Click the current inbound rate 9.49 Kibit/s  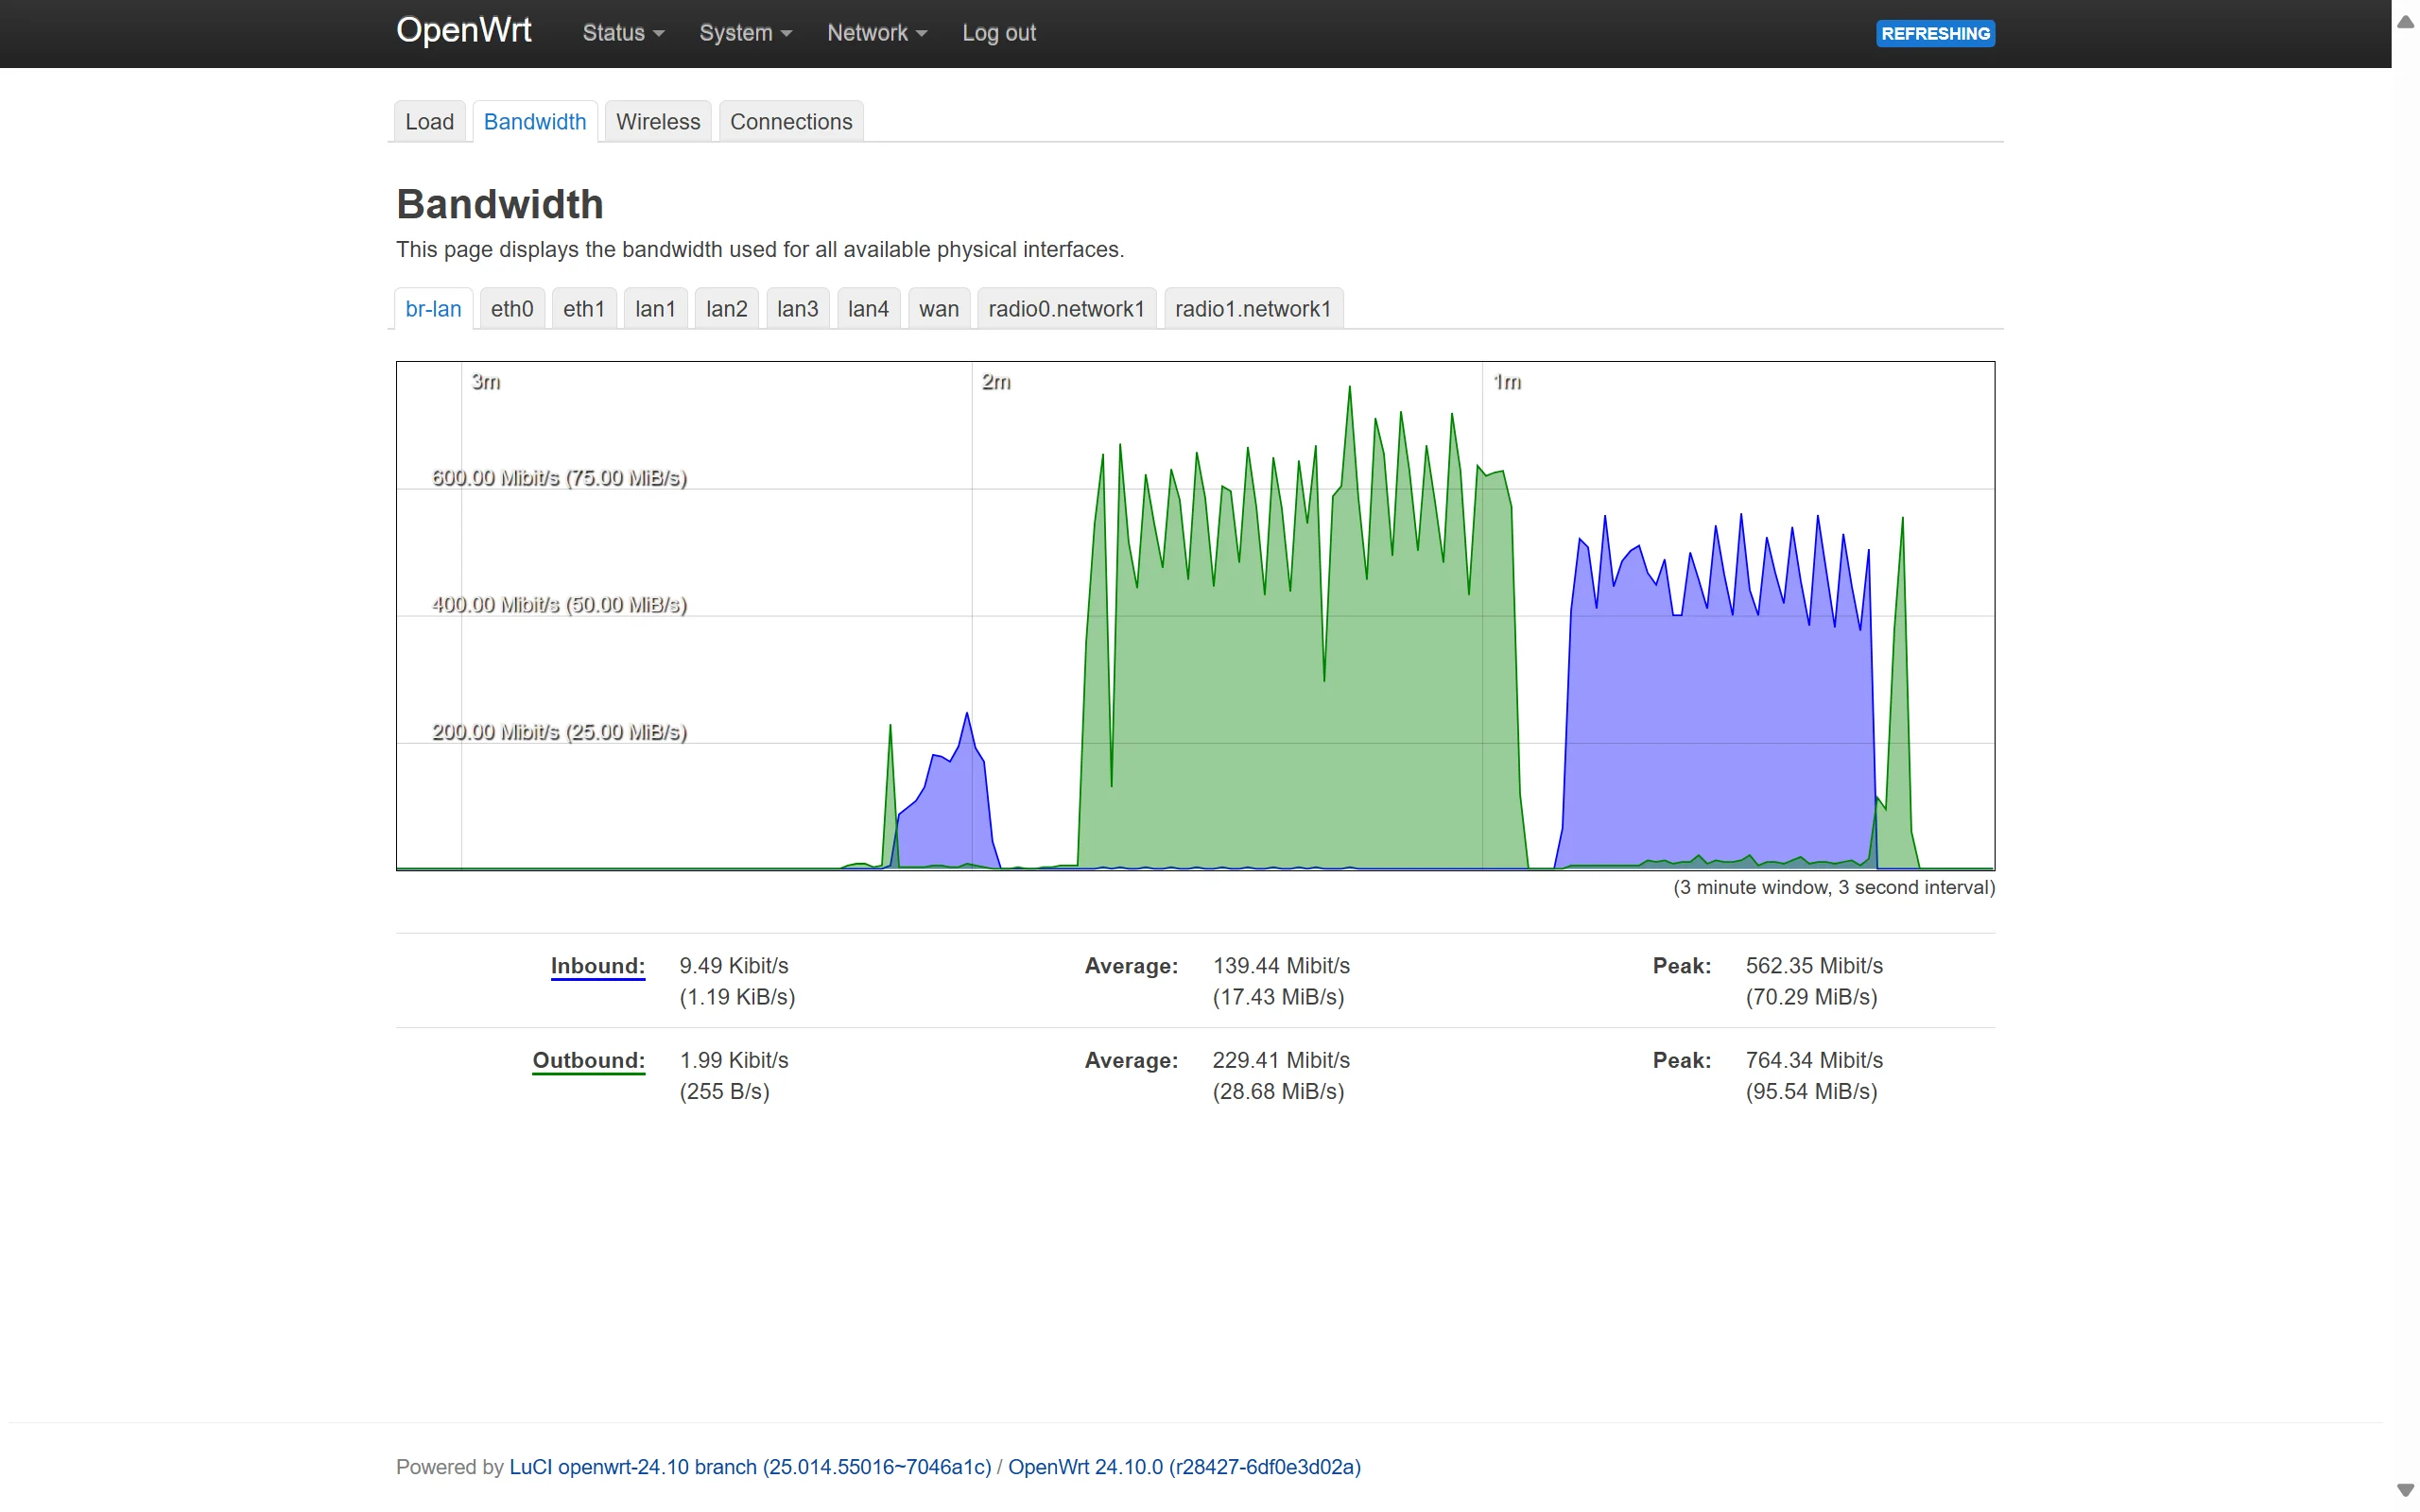coord(733,965)
